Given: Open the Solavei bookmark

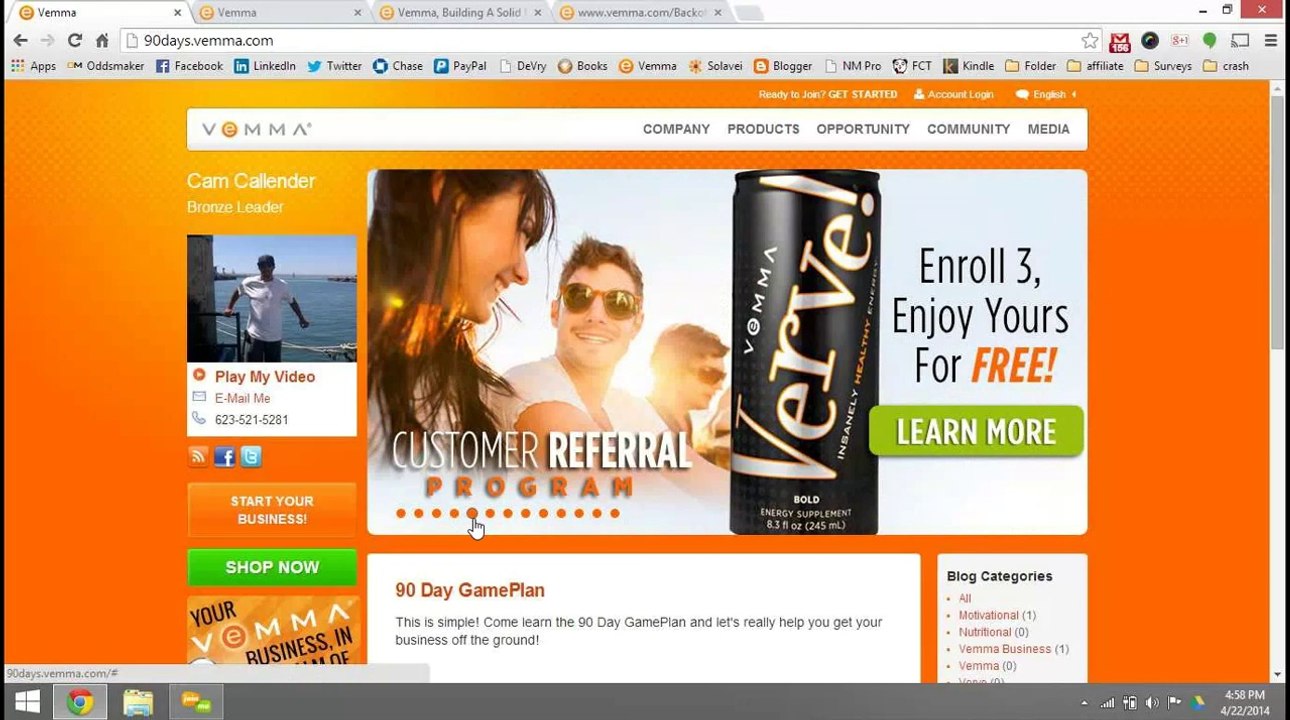Looking at the screenshot, I should coord(715,66).
